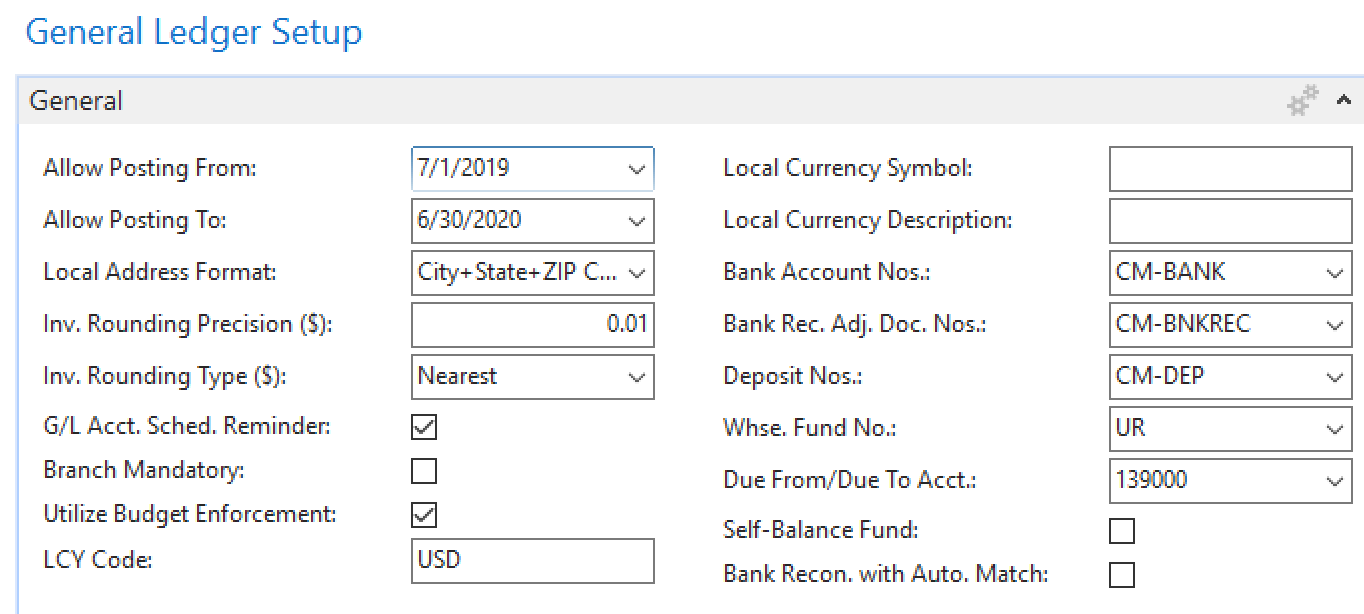Image resolution: width=1364 pixels, height=614 pixels.
Task: Open the Inv. Rounding Type dropdown
Action: click(636, 377)
